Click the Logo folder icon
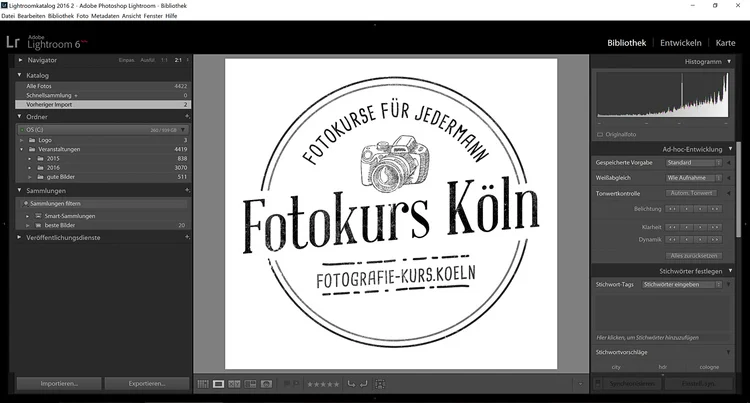 [x=32, y=140]
